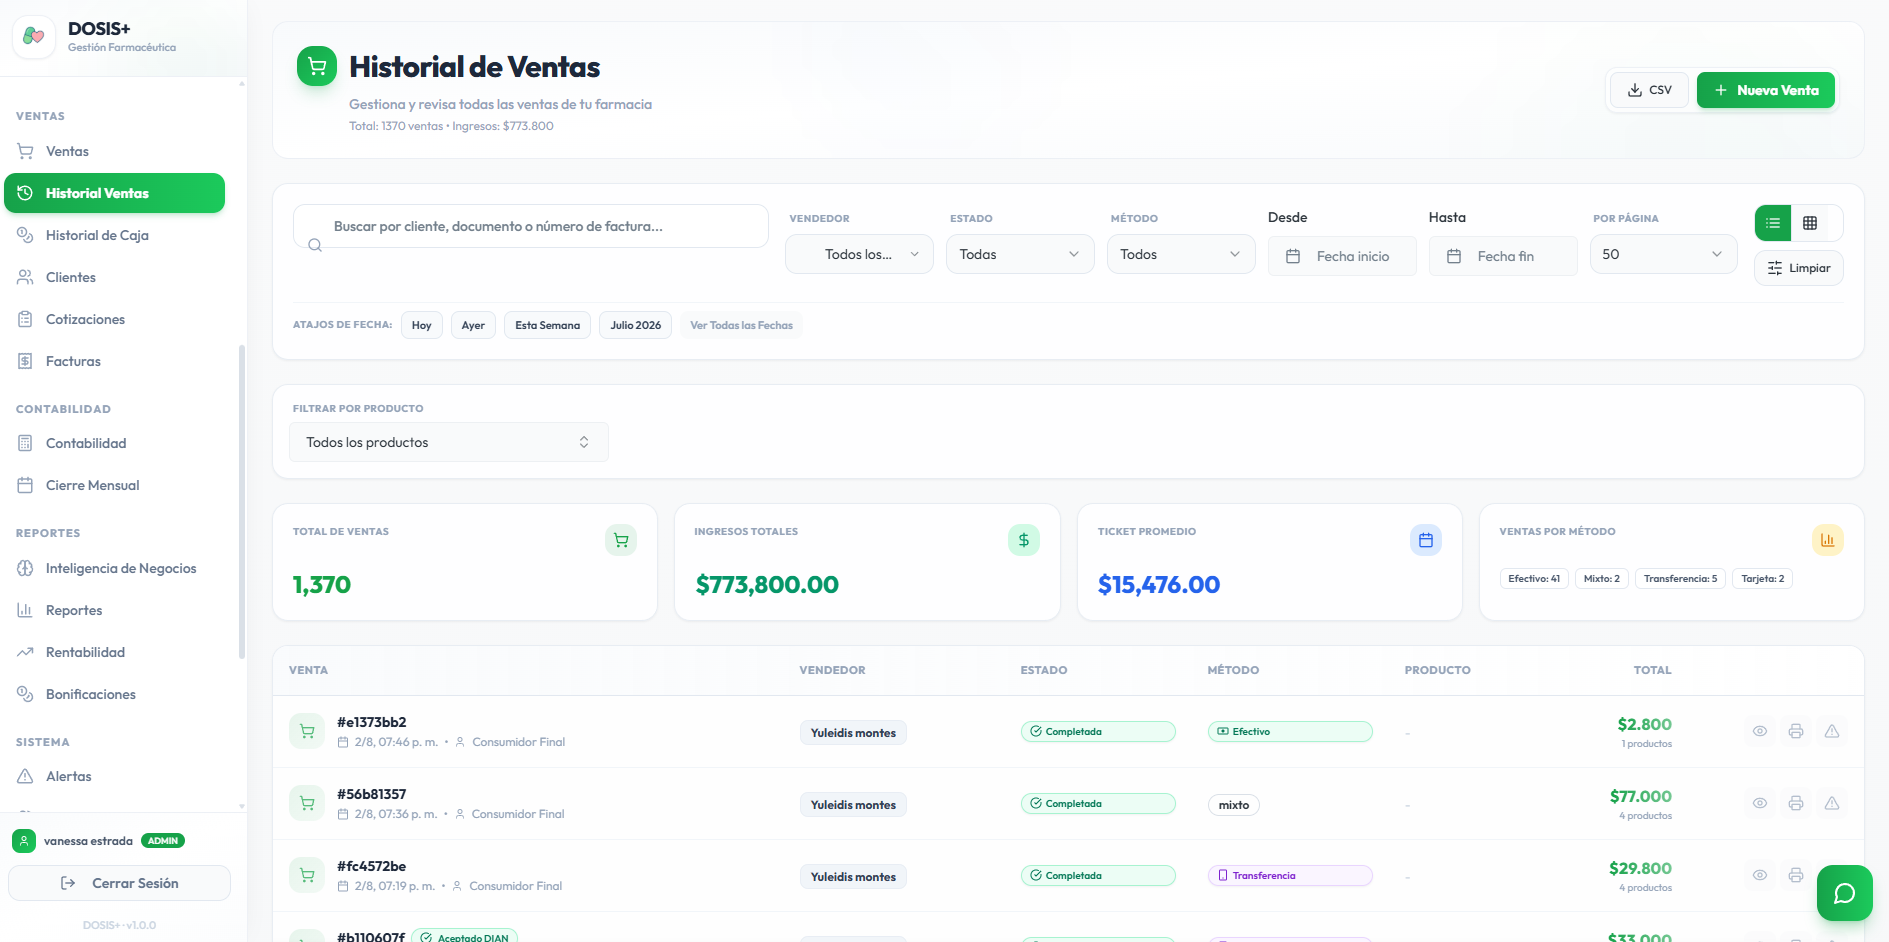Open Cierre Mensual page
The height and width of the screenshot is (942, 1889).
tap(114, 485)
